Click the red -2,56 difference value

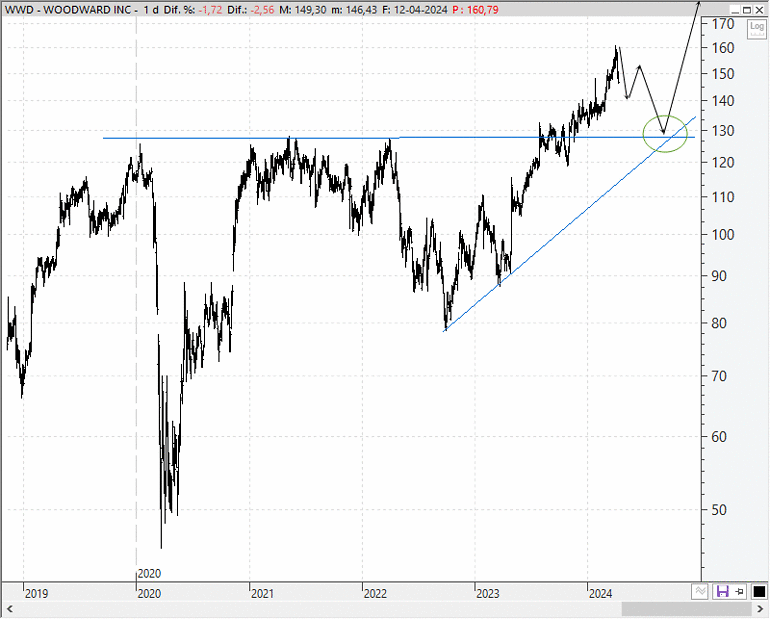tap(262, 10)
